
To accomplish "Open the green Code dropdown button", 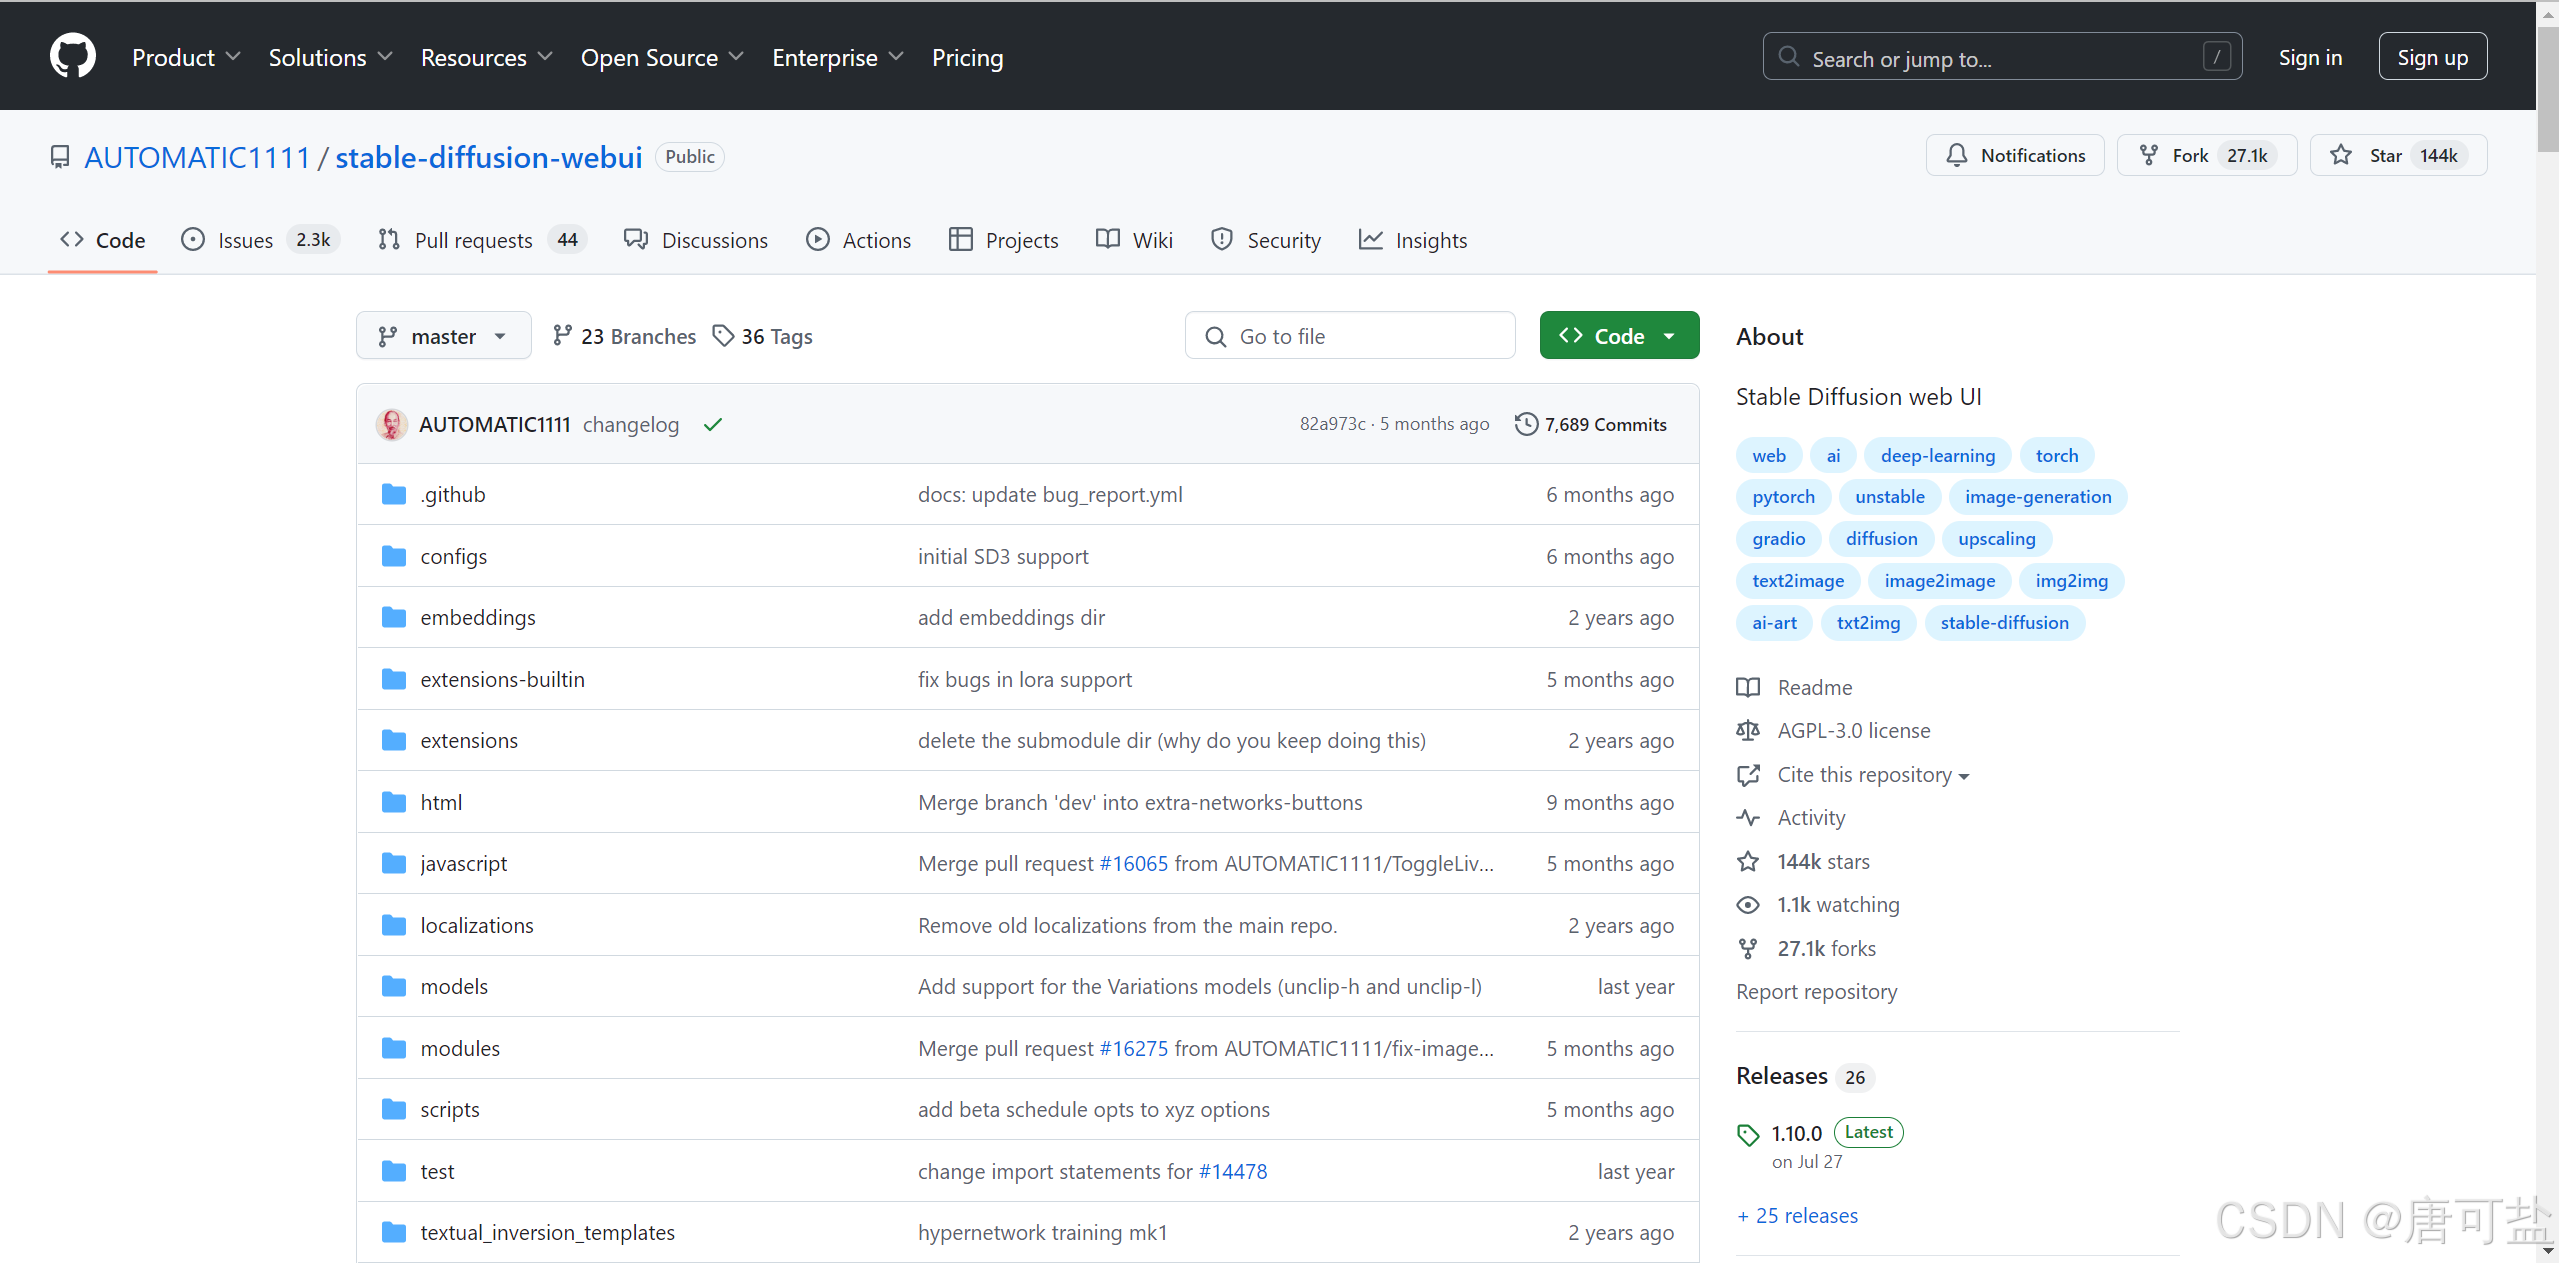I will point(1619,336).
